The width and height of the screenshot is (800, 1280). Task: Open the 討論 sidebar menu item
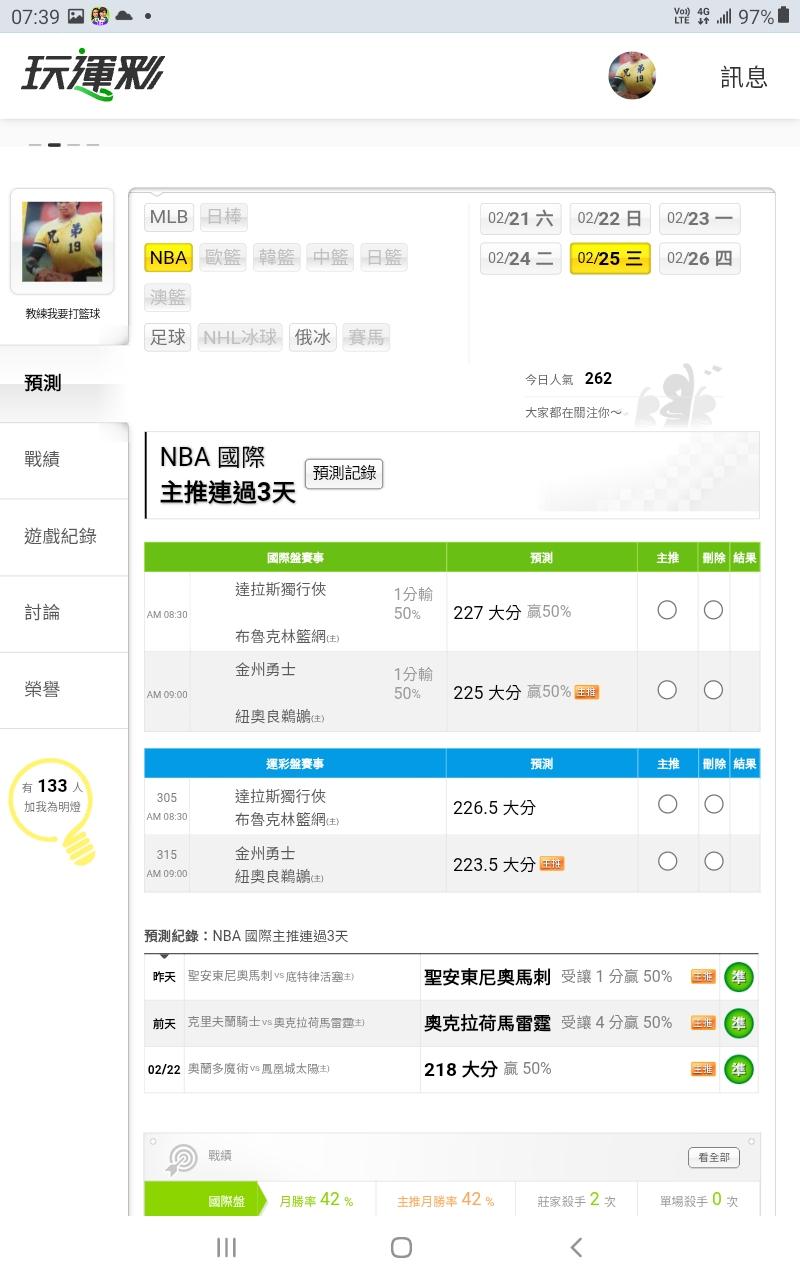[64, 613]
